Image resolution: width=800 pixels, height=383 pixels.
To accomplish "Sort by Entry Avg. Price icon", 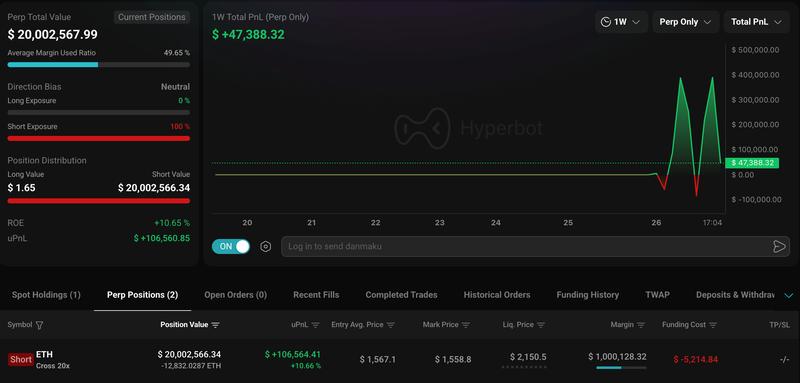I will [390, 325].
